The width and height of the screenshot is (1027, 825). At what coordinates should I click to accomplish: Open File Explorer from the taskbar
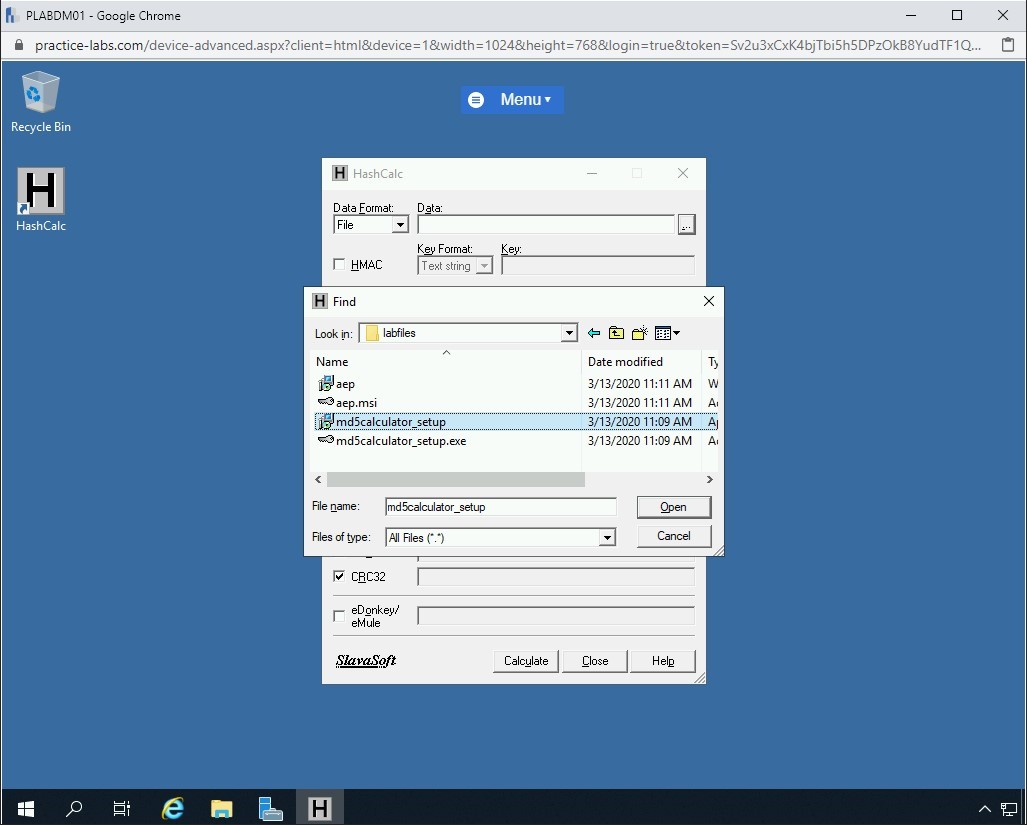pos(222,808)
